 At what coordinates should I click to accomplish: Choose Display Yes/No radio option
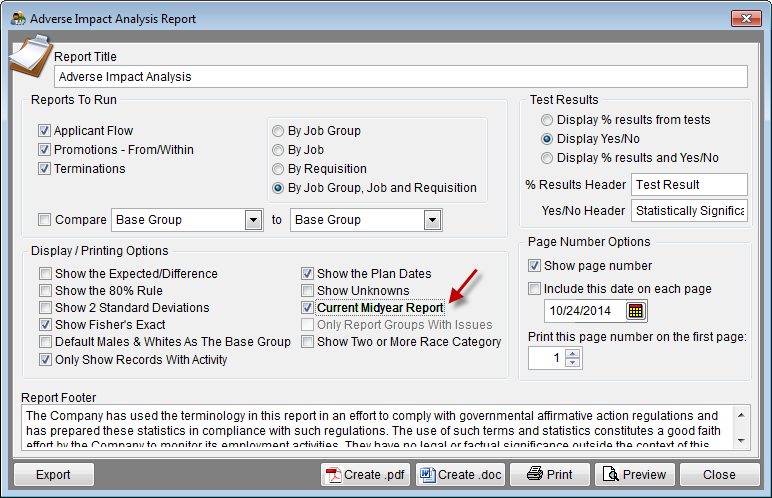(x=547, y=139)
